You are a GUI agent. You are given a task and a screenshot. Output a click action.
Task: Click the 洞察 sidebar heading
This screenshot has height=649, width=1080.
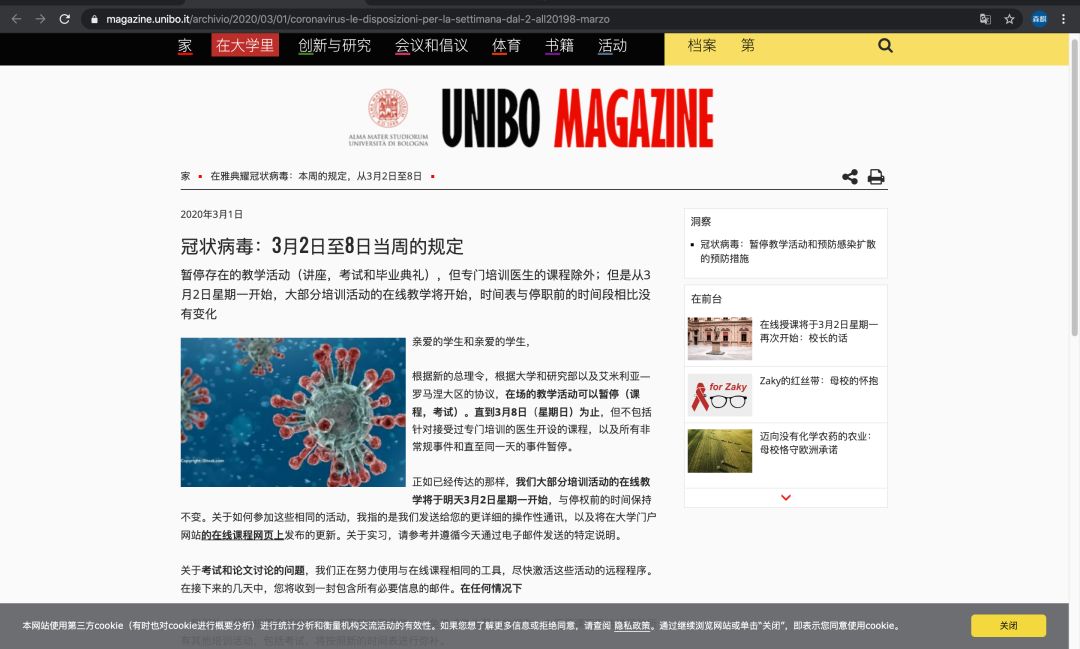coord(701,221)
